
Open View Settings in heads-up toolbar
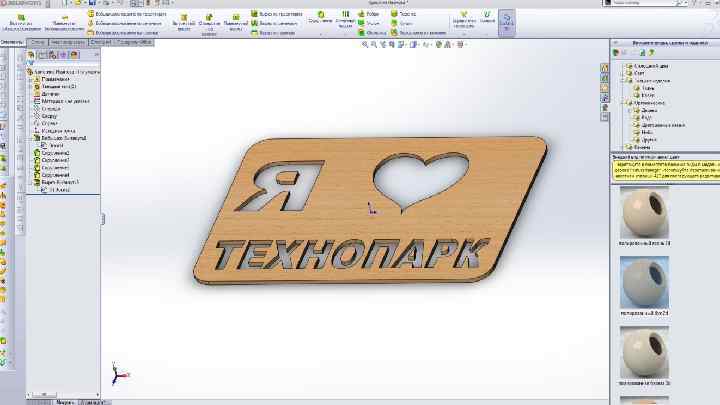(461, 45)
